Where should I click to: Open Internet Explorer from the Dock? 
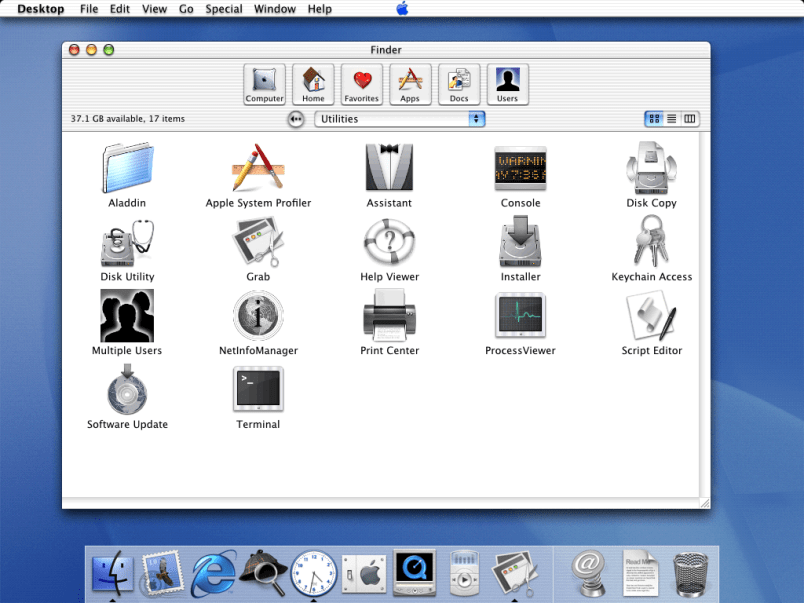pos(213,573)
